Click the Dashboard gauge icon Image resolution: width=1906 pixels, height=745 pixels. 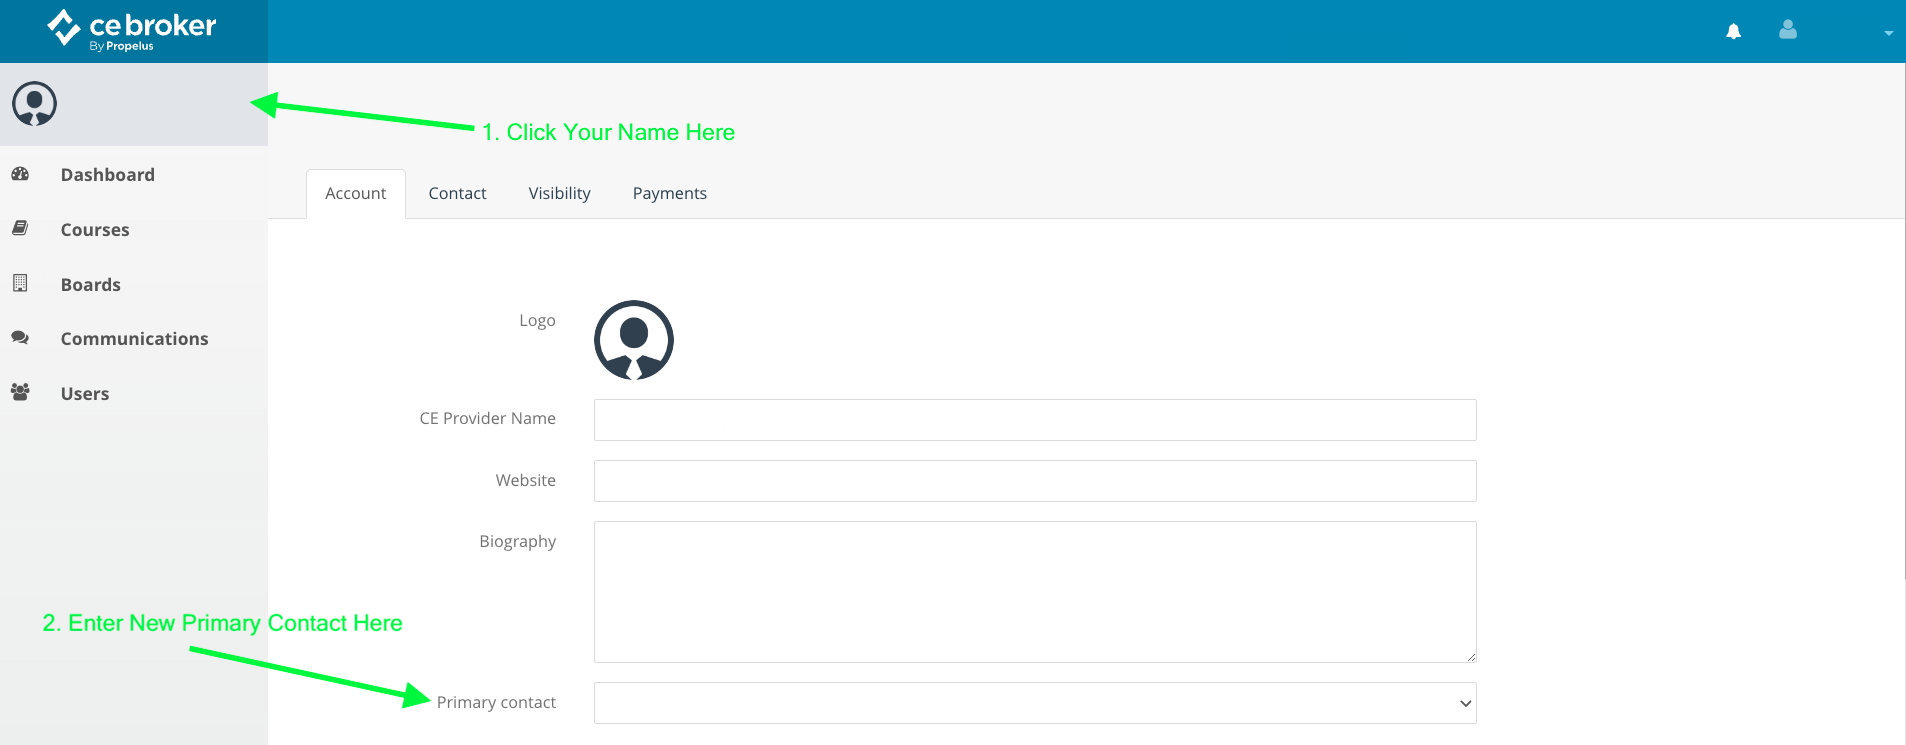20,174
